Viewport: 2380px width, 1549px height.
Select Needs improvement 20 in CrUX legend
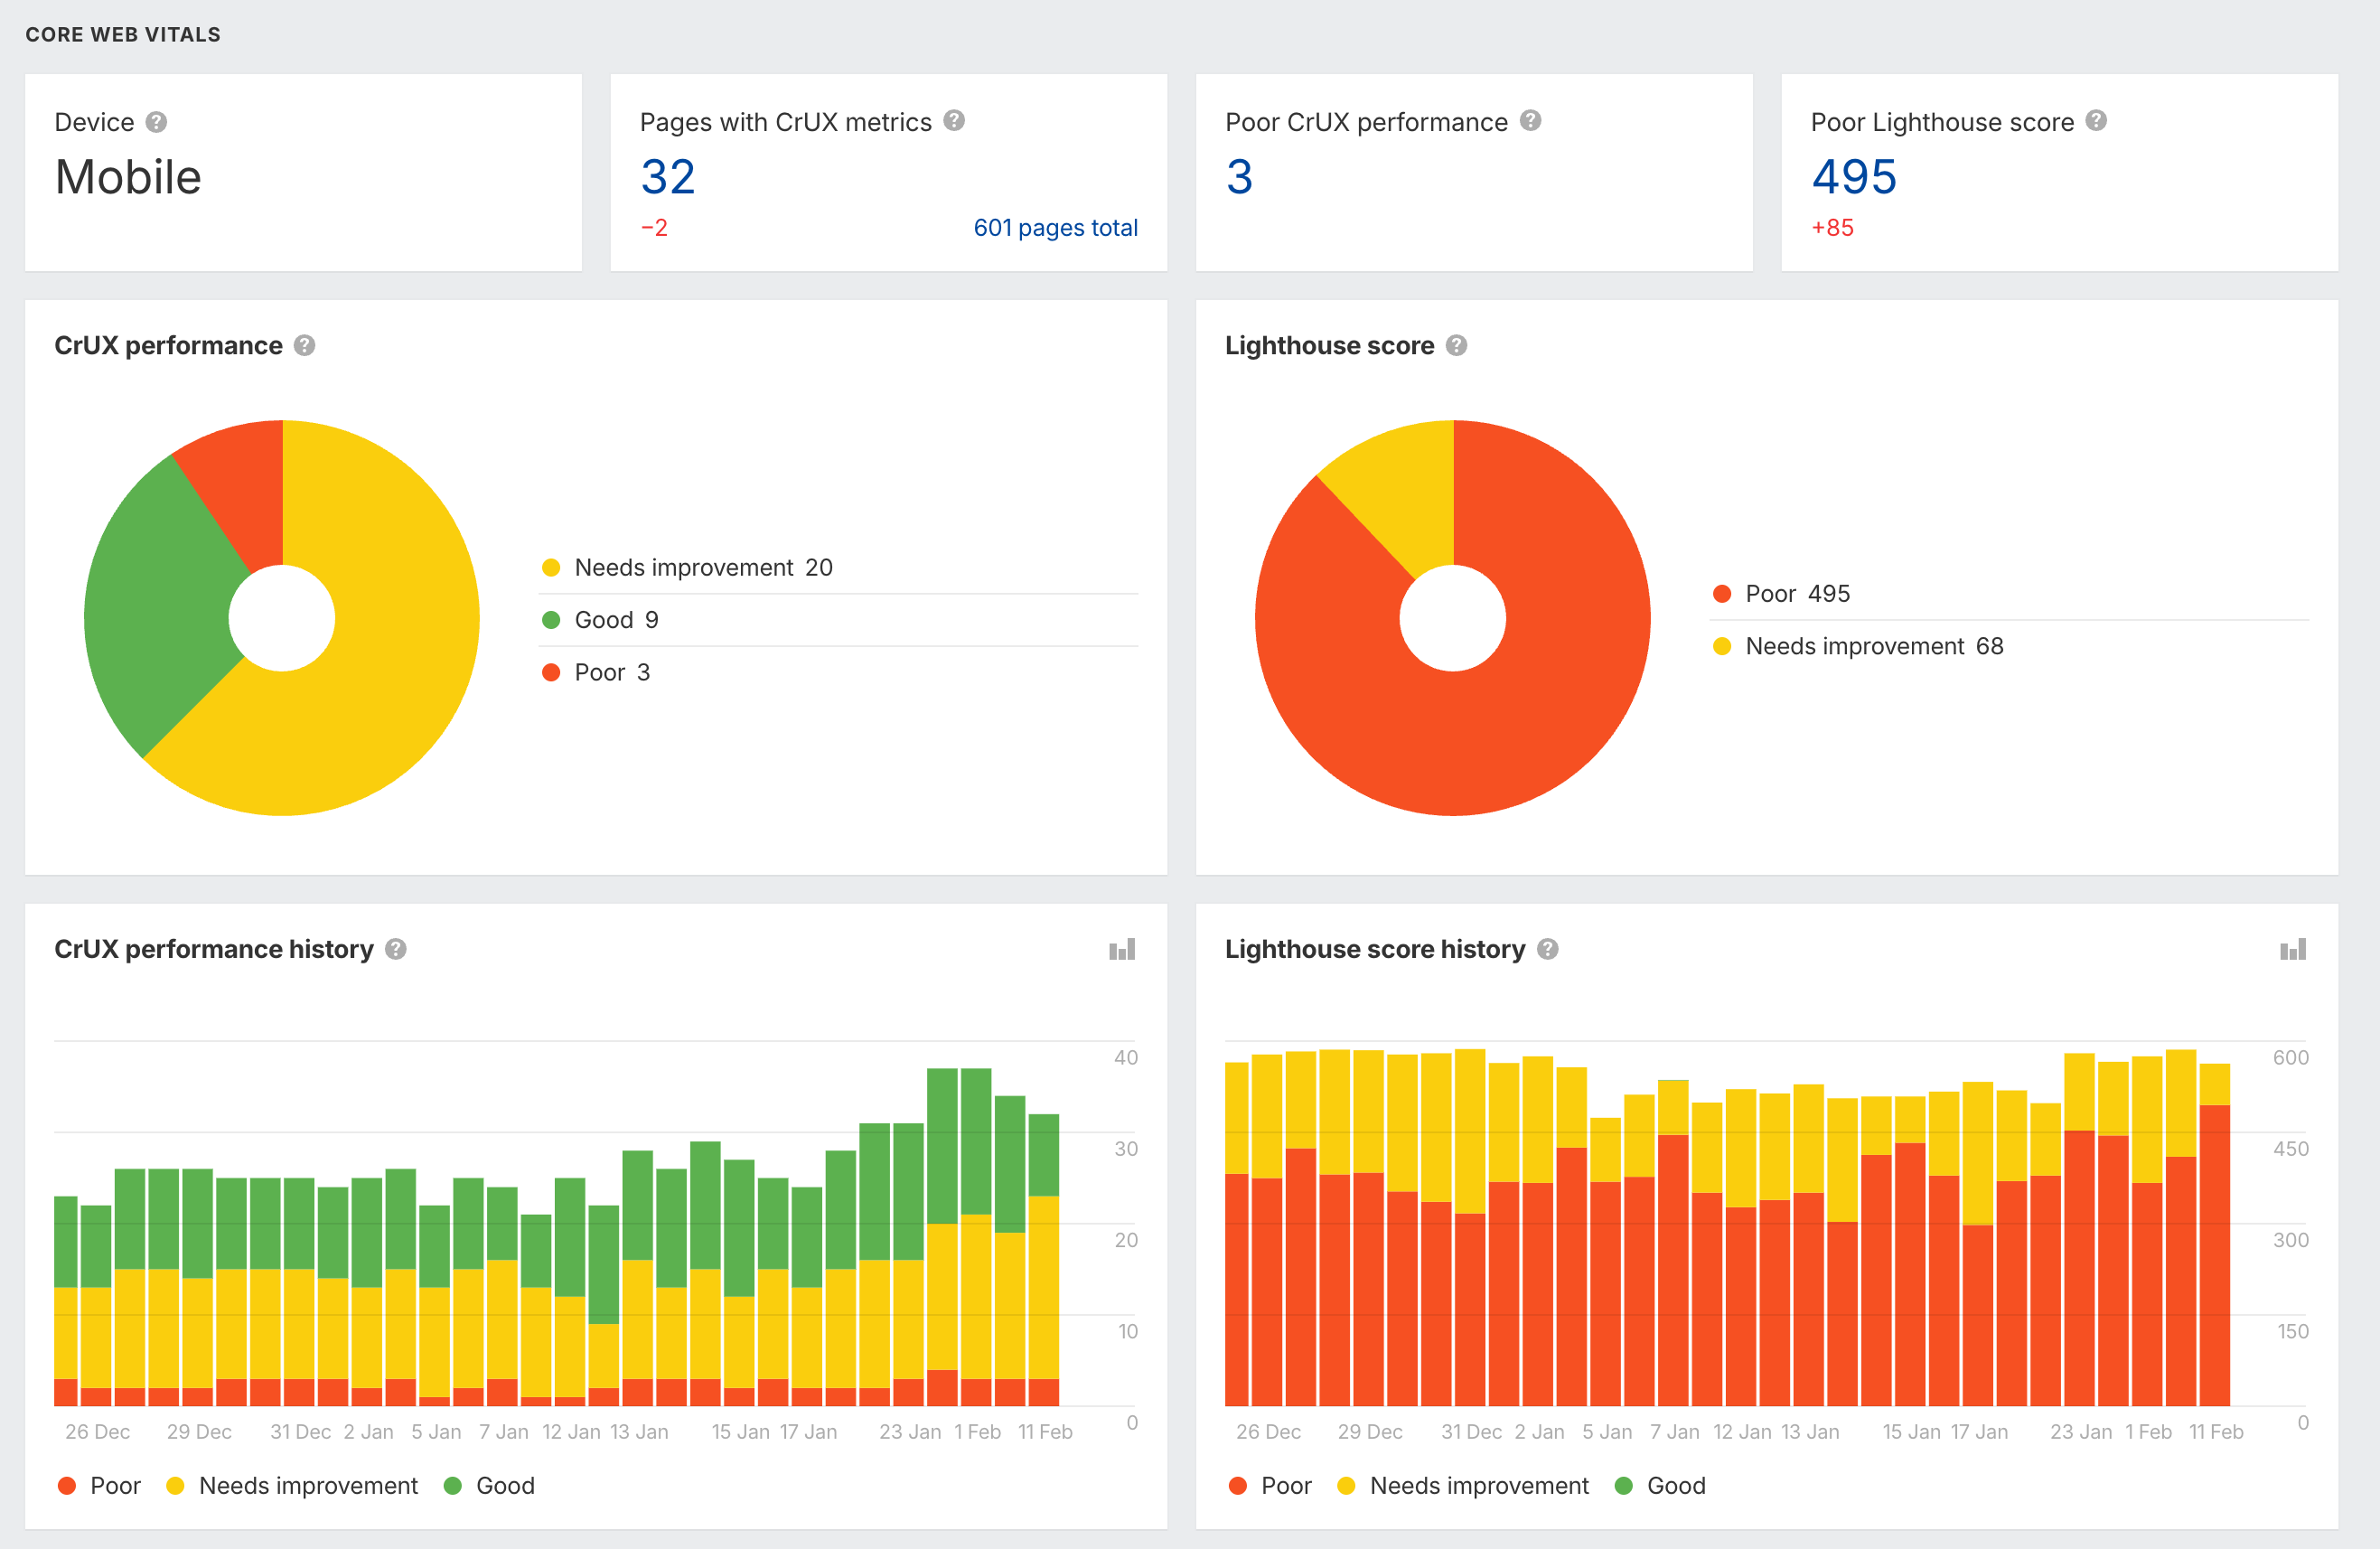(702, 567)
